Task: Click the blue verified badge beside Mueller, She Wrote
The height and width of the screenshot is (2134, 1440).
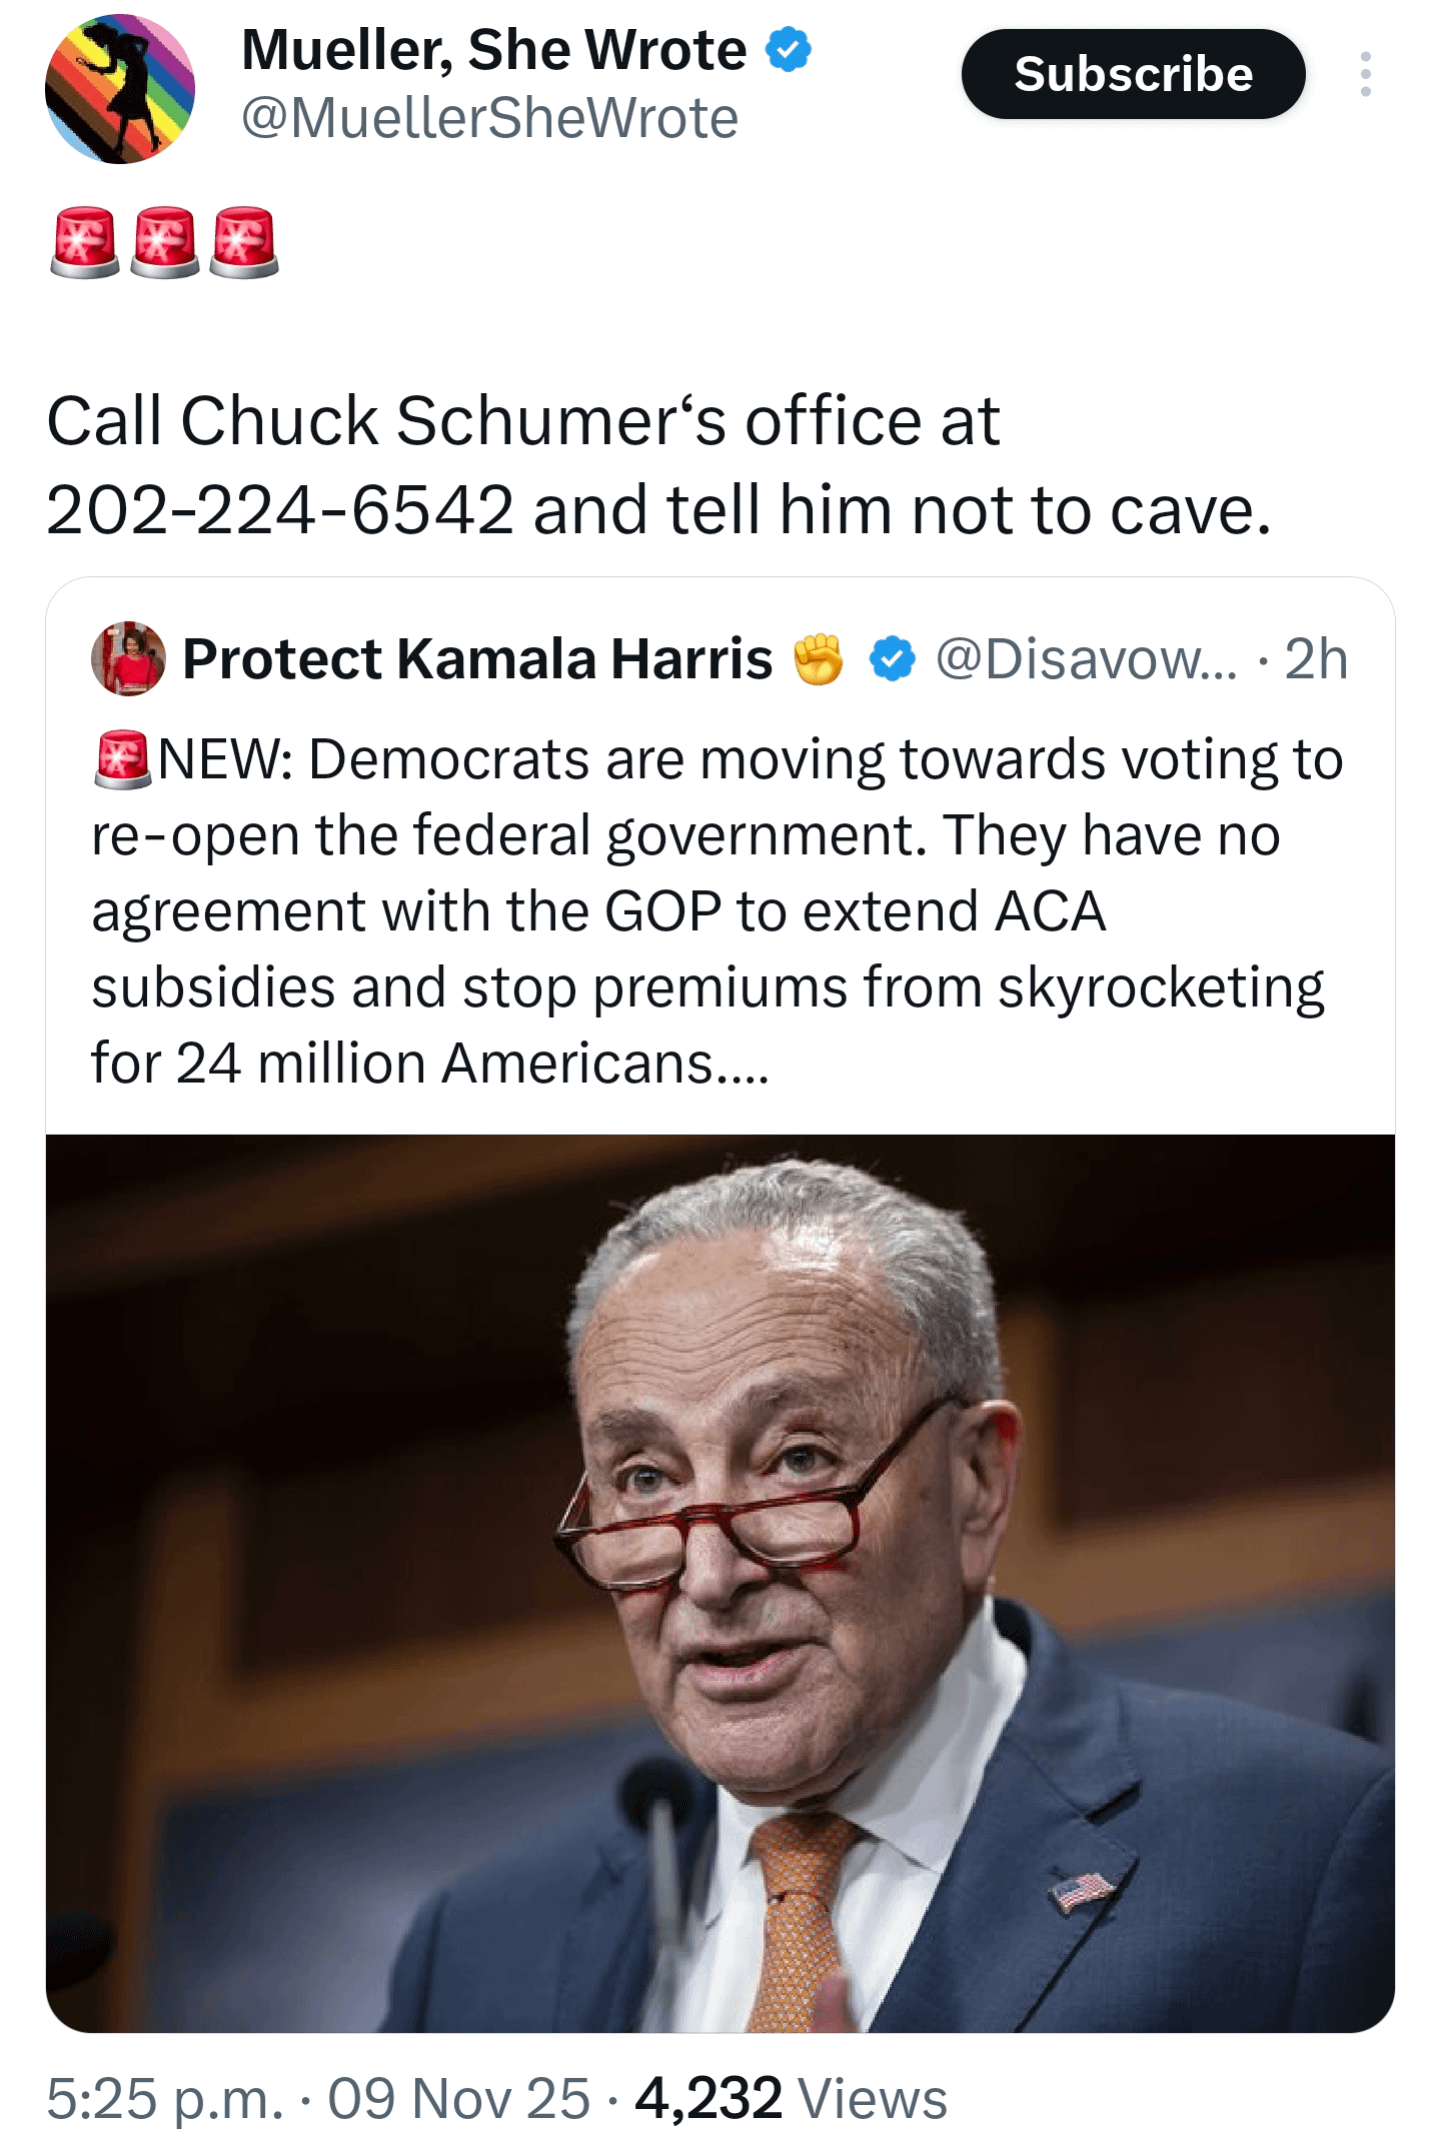Action: [789, 50]
